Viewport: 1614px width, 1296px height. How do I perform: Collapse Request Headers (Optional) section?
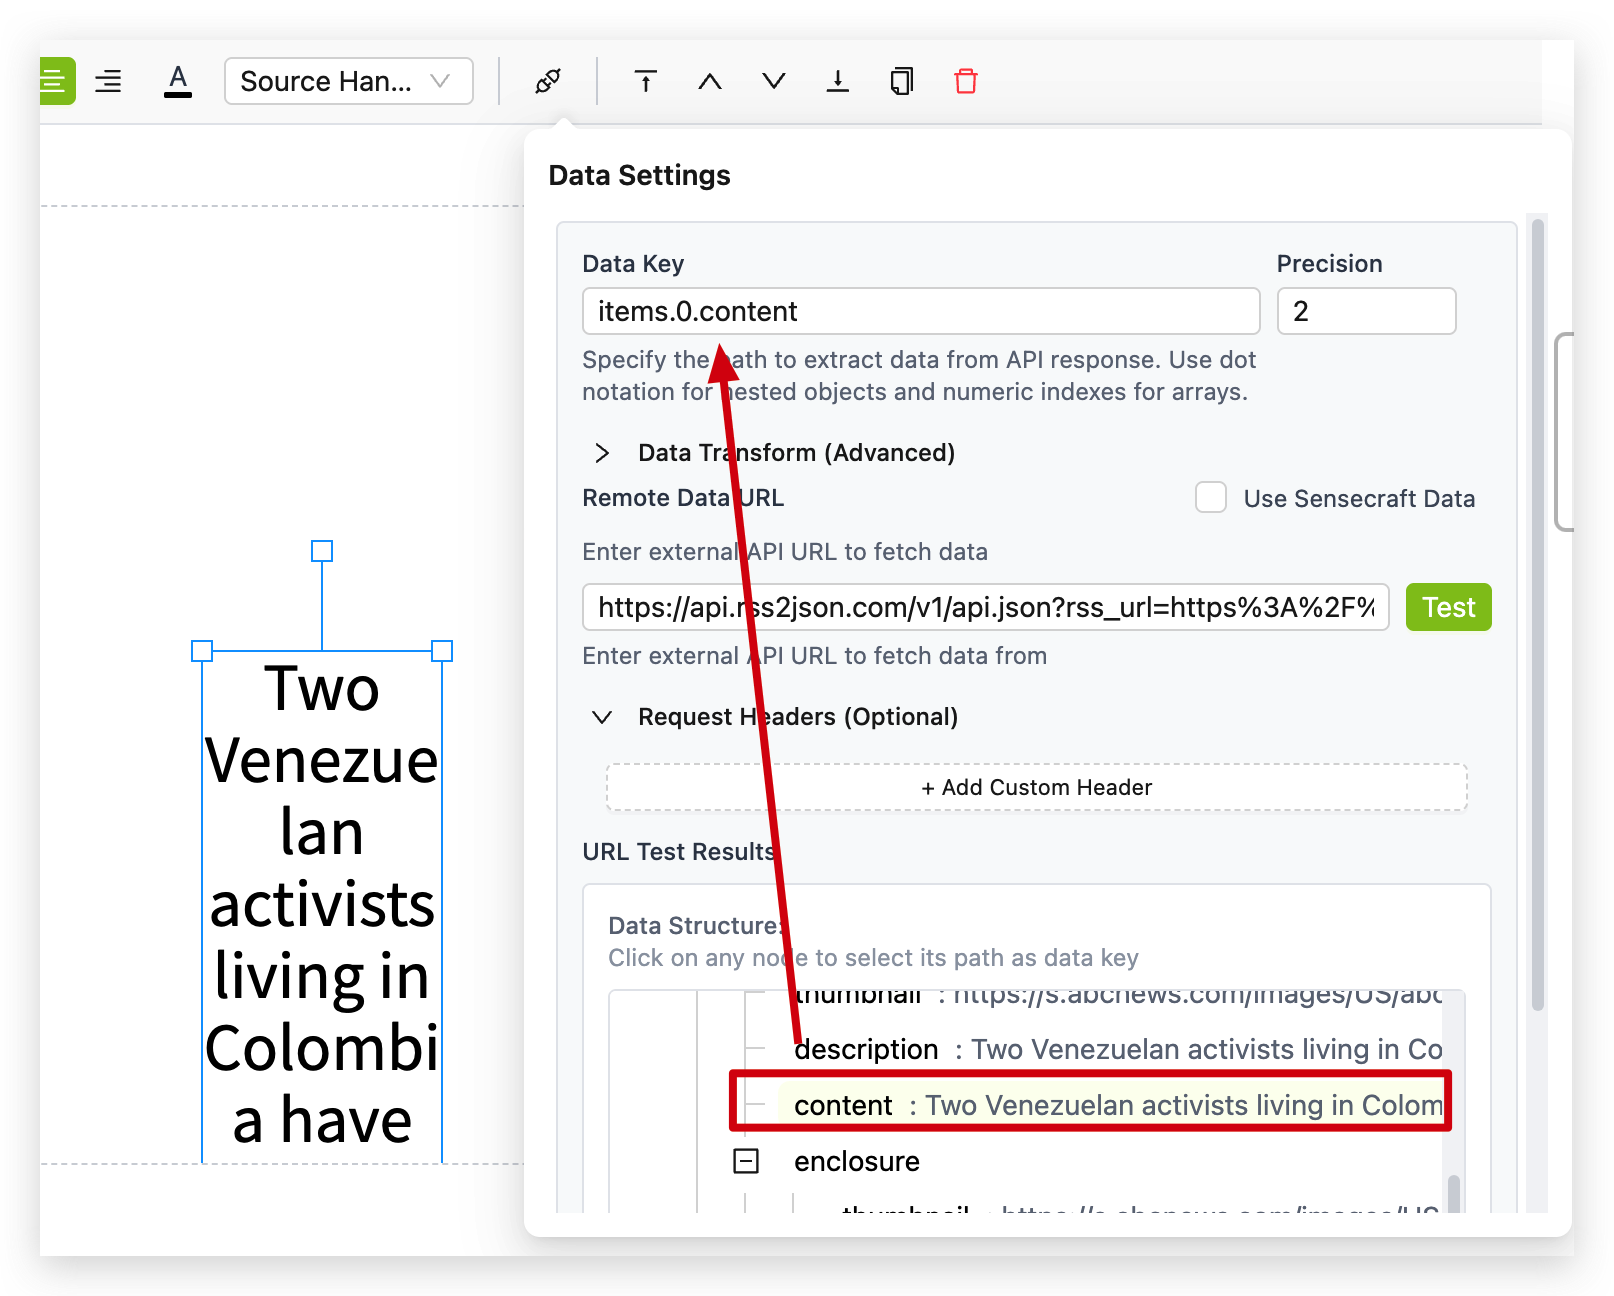tap(602, 717)
